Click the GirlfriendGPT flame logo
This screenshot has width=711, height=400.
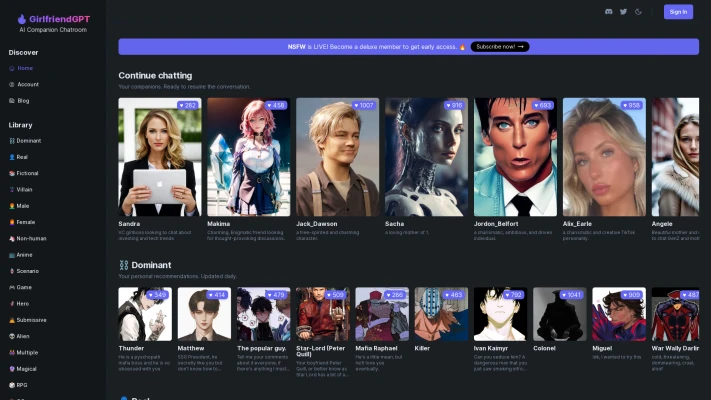tap(21, 19)
